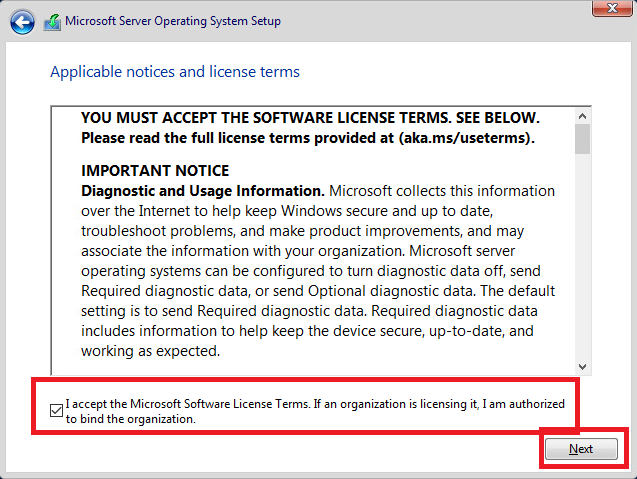
Task: Click the 'to bind the organization.' text
Action: (130, 419)
